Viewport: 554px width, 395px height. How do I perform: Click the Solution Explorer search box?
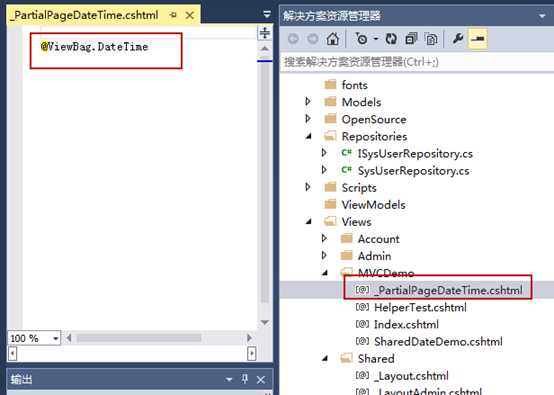coord(417,62)
